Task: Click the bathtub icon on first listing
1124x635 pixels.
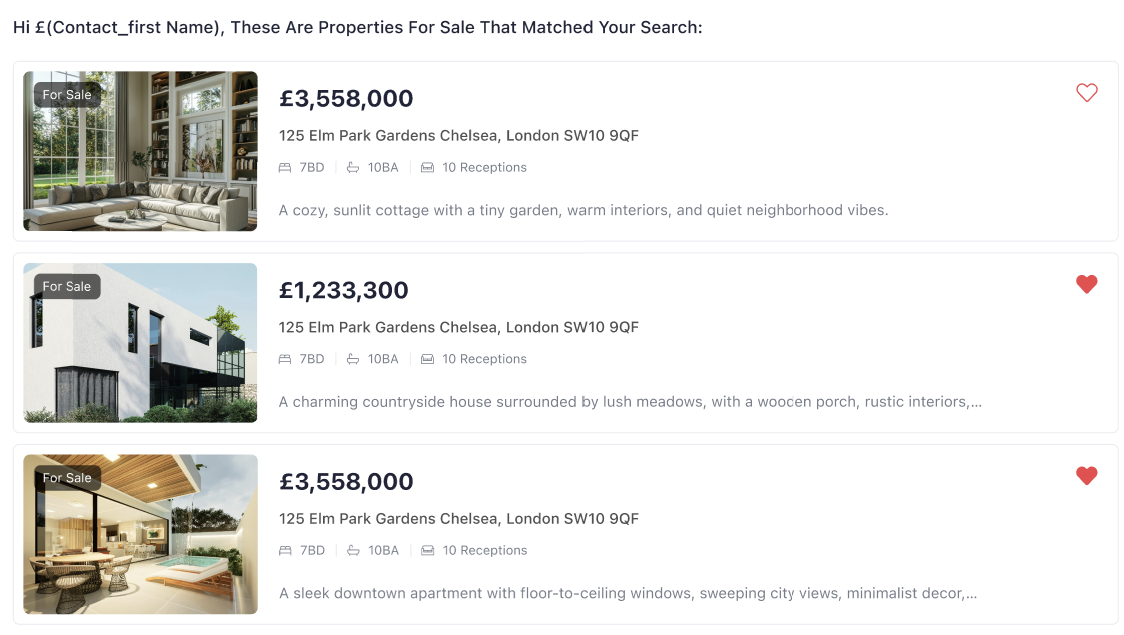Action: (353, 168)
